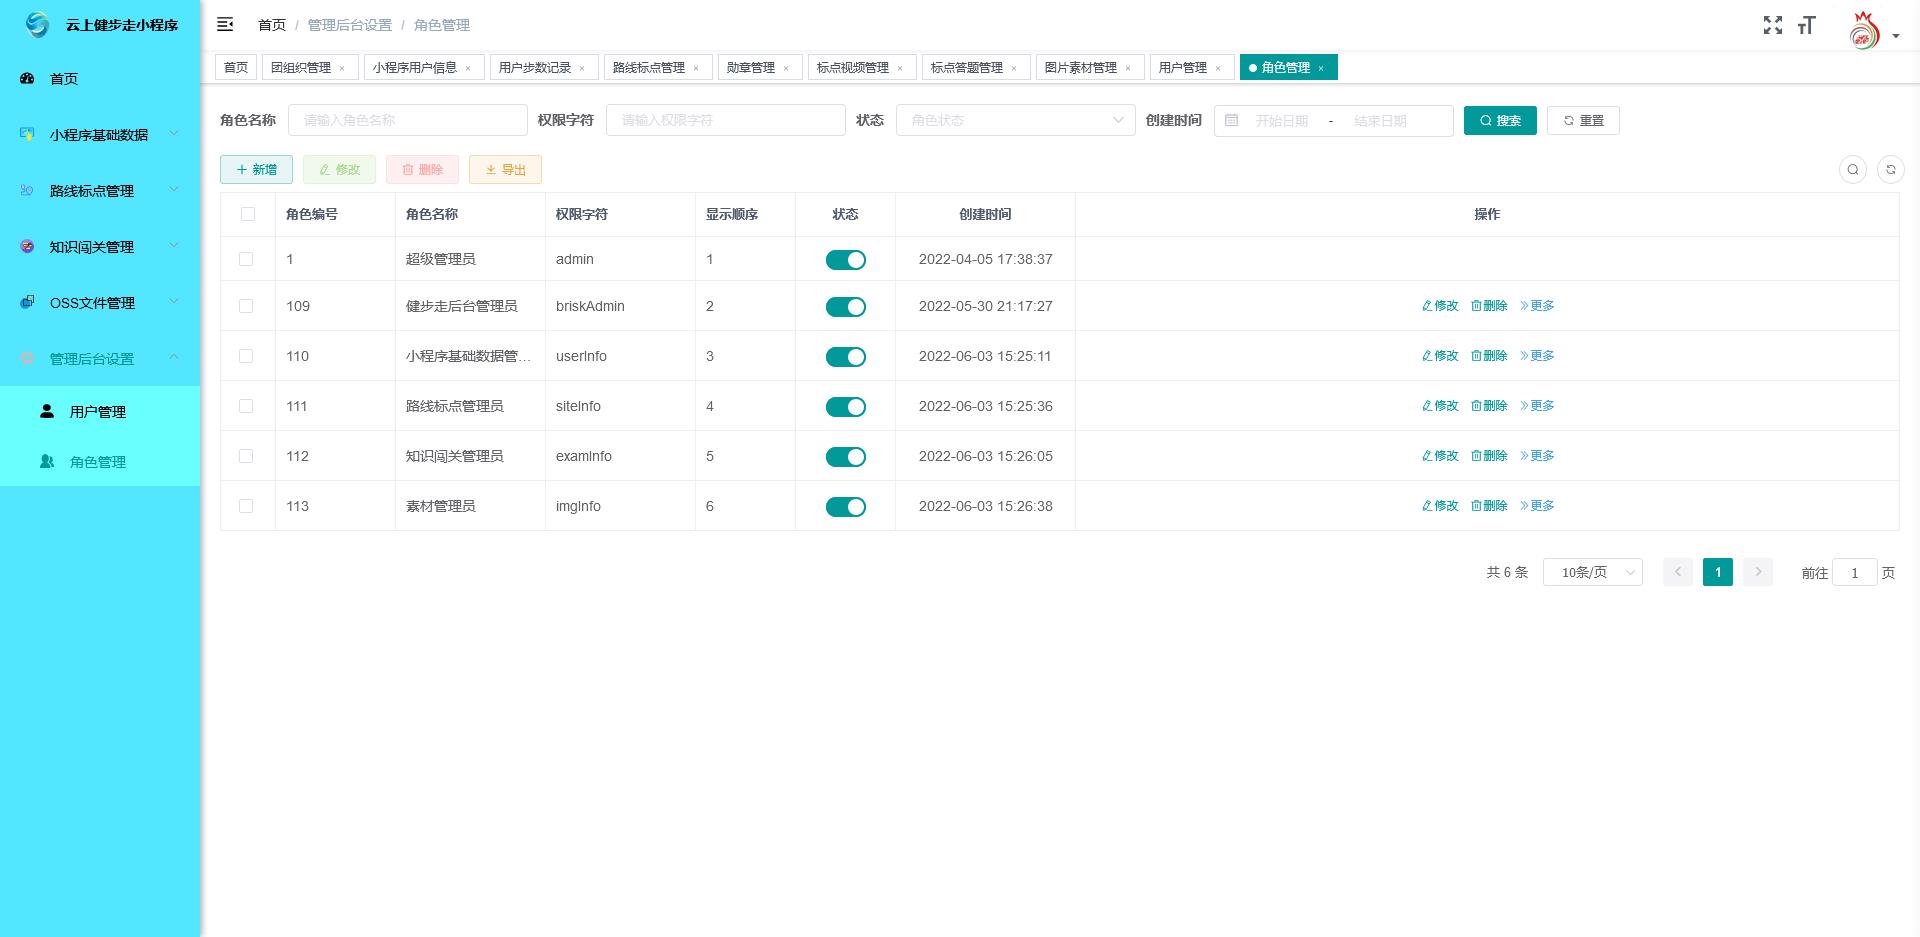Screen dimensions: 1920x937
Task: Click the 请输入角色名称 input field
Action: 407,120
